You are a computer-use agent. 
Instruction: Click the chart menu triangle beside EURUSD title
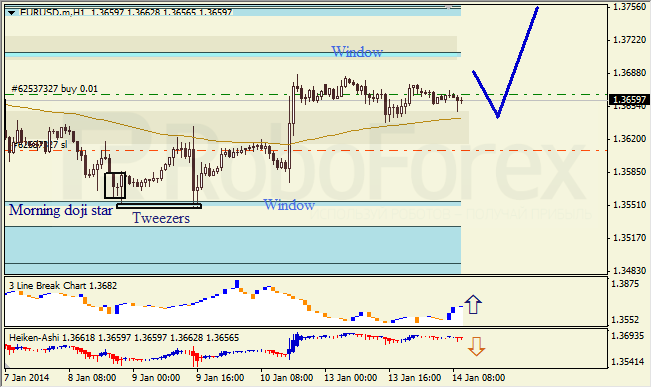coord(12,13)
